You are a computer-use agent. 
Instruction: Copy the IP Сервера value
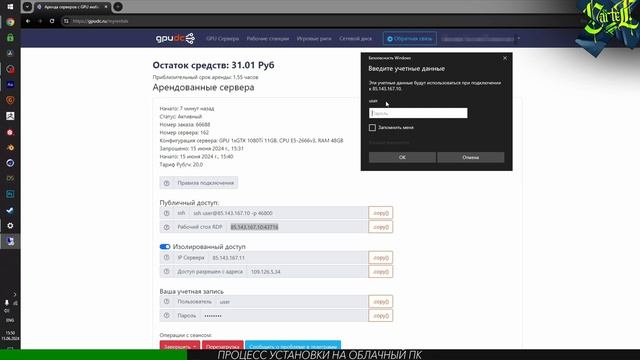click(380, 258)
